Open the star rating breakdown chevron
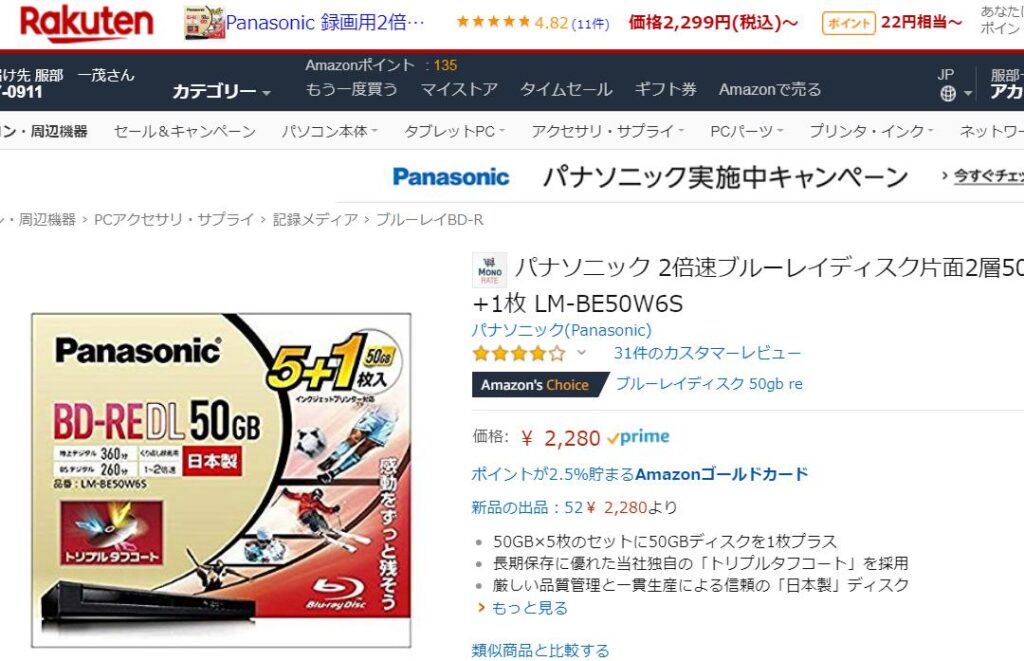Viewport: 1024px width, 661px height. (581, 353)
